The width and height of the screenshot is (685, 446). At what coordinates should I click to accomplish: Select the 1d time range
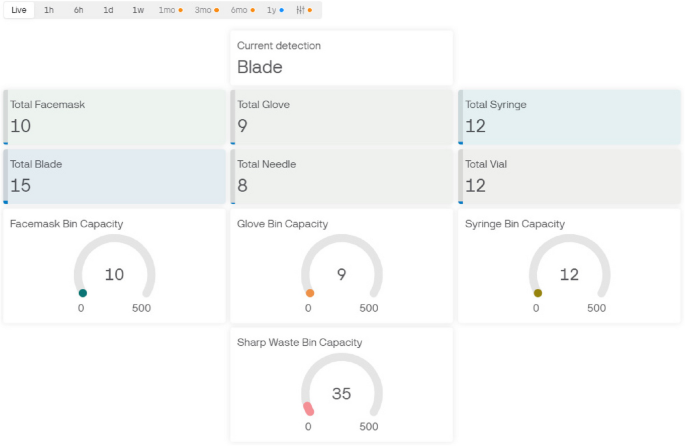point(108,10)
